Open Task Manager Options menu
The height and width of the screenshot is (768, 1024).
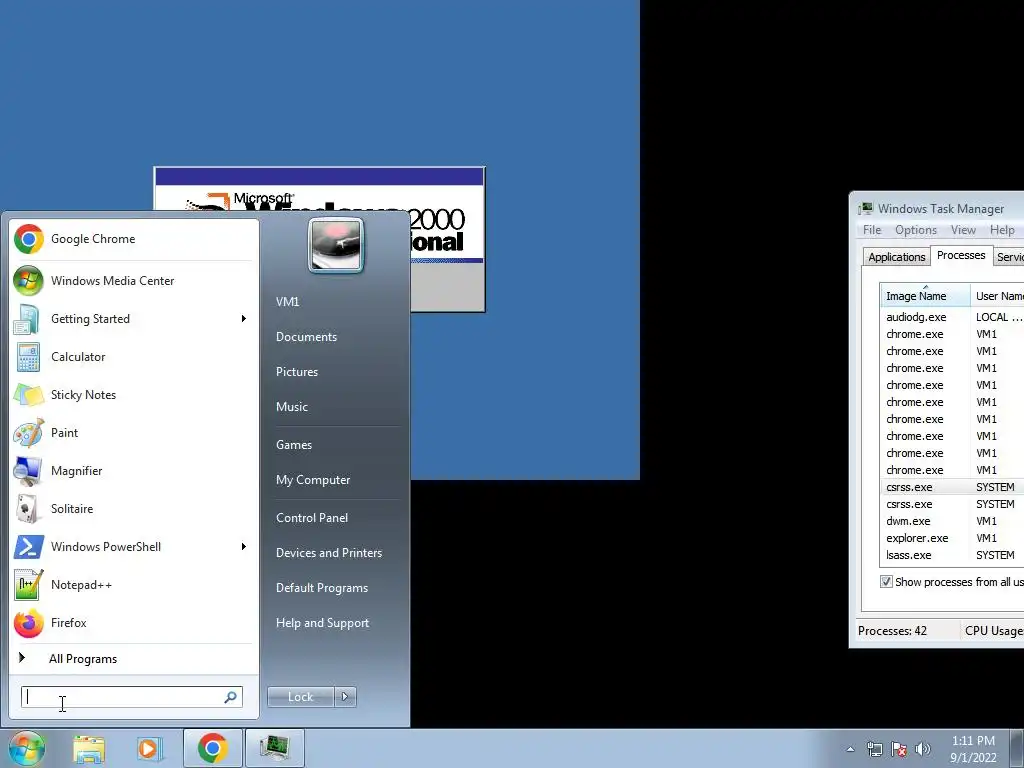(x=916, y=230)
